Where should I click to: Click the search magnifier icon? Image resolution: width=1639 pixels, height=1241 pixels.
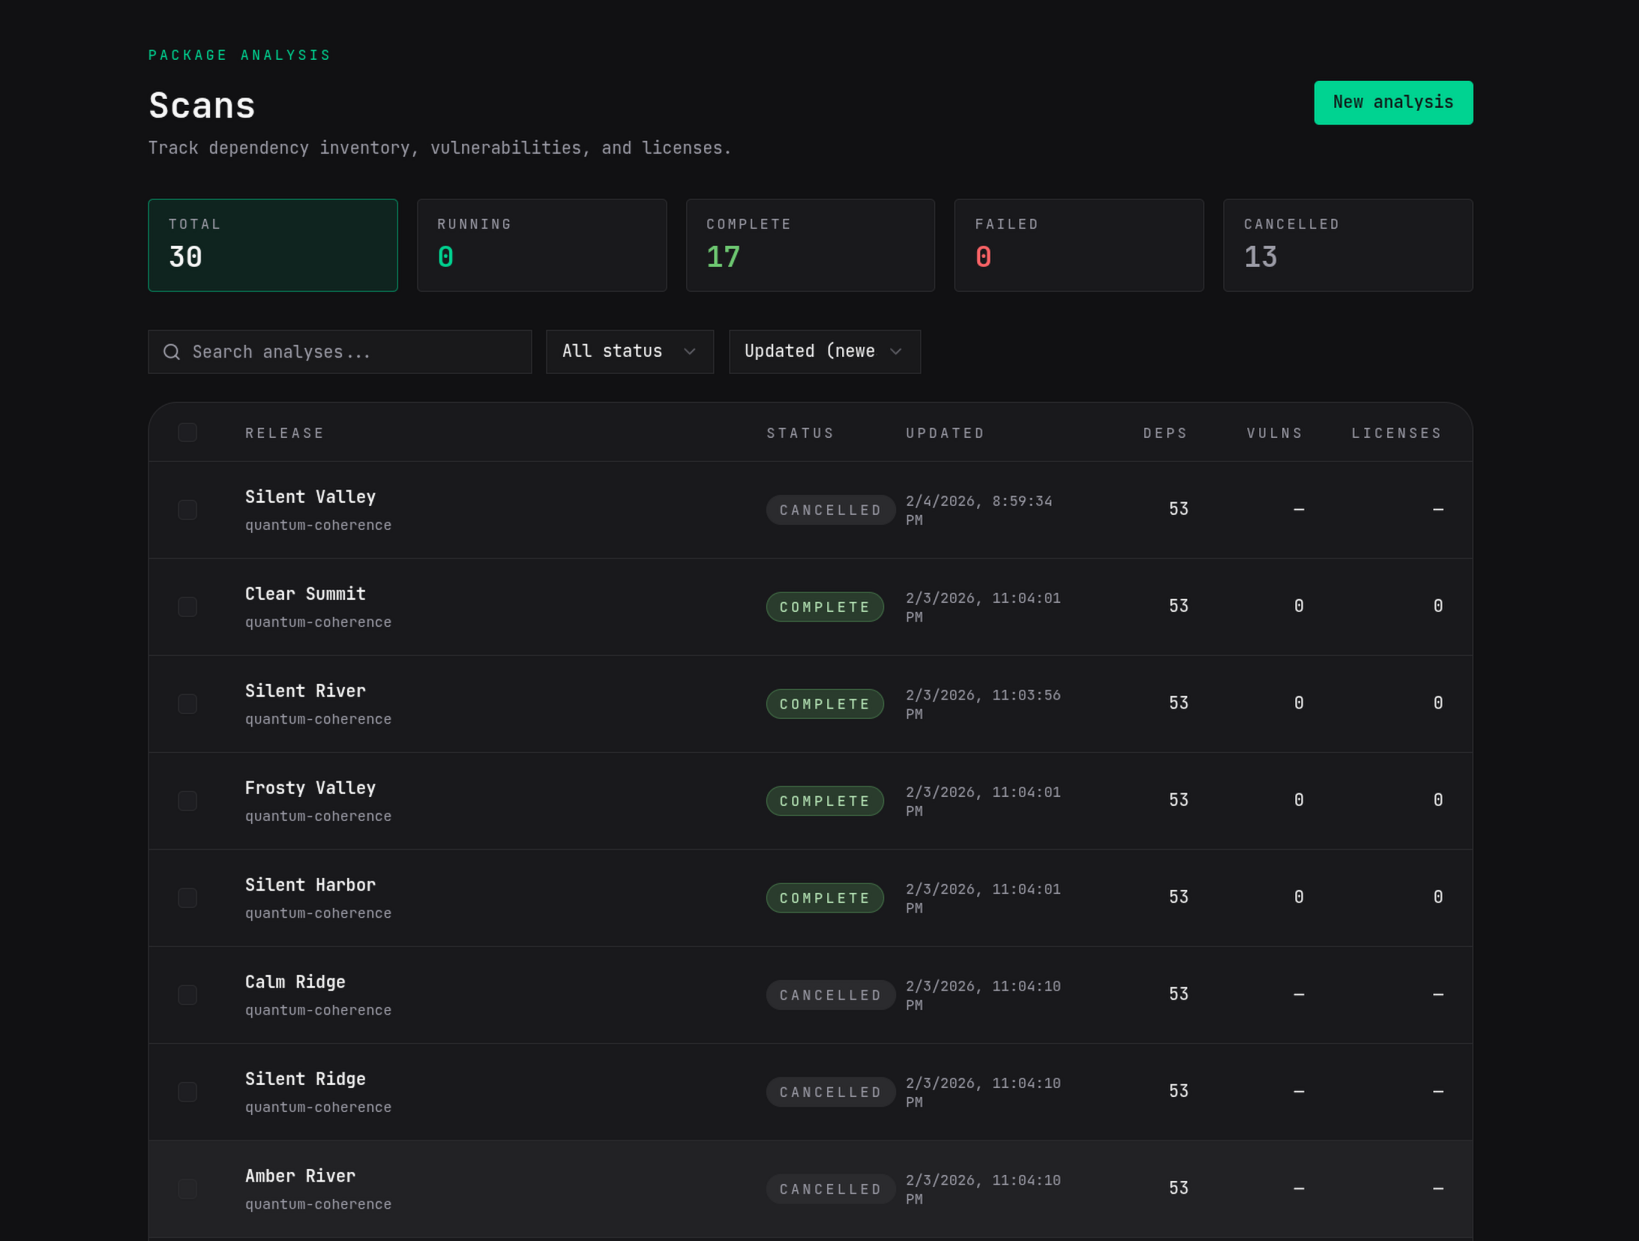[172, 352]
